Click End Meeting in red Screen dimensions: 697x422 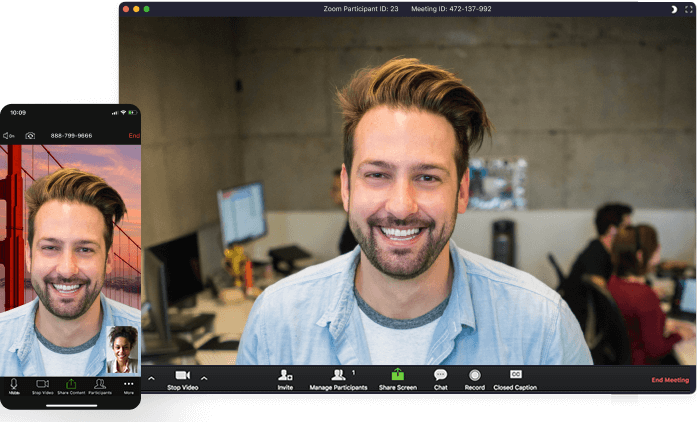pyautogui.click(x=670, y=380)
